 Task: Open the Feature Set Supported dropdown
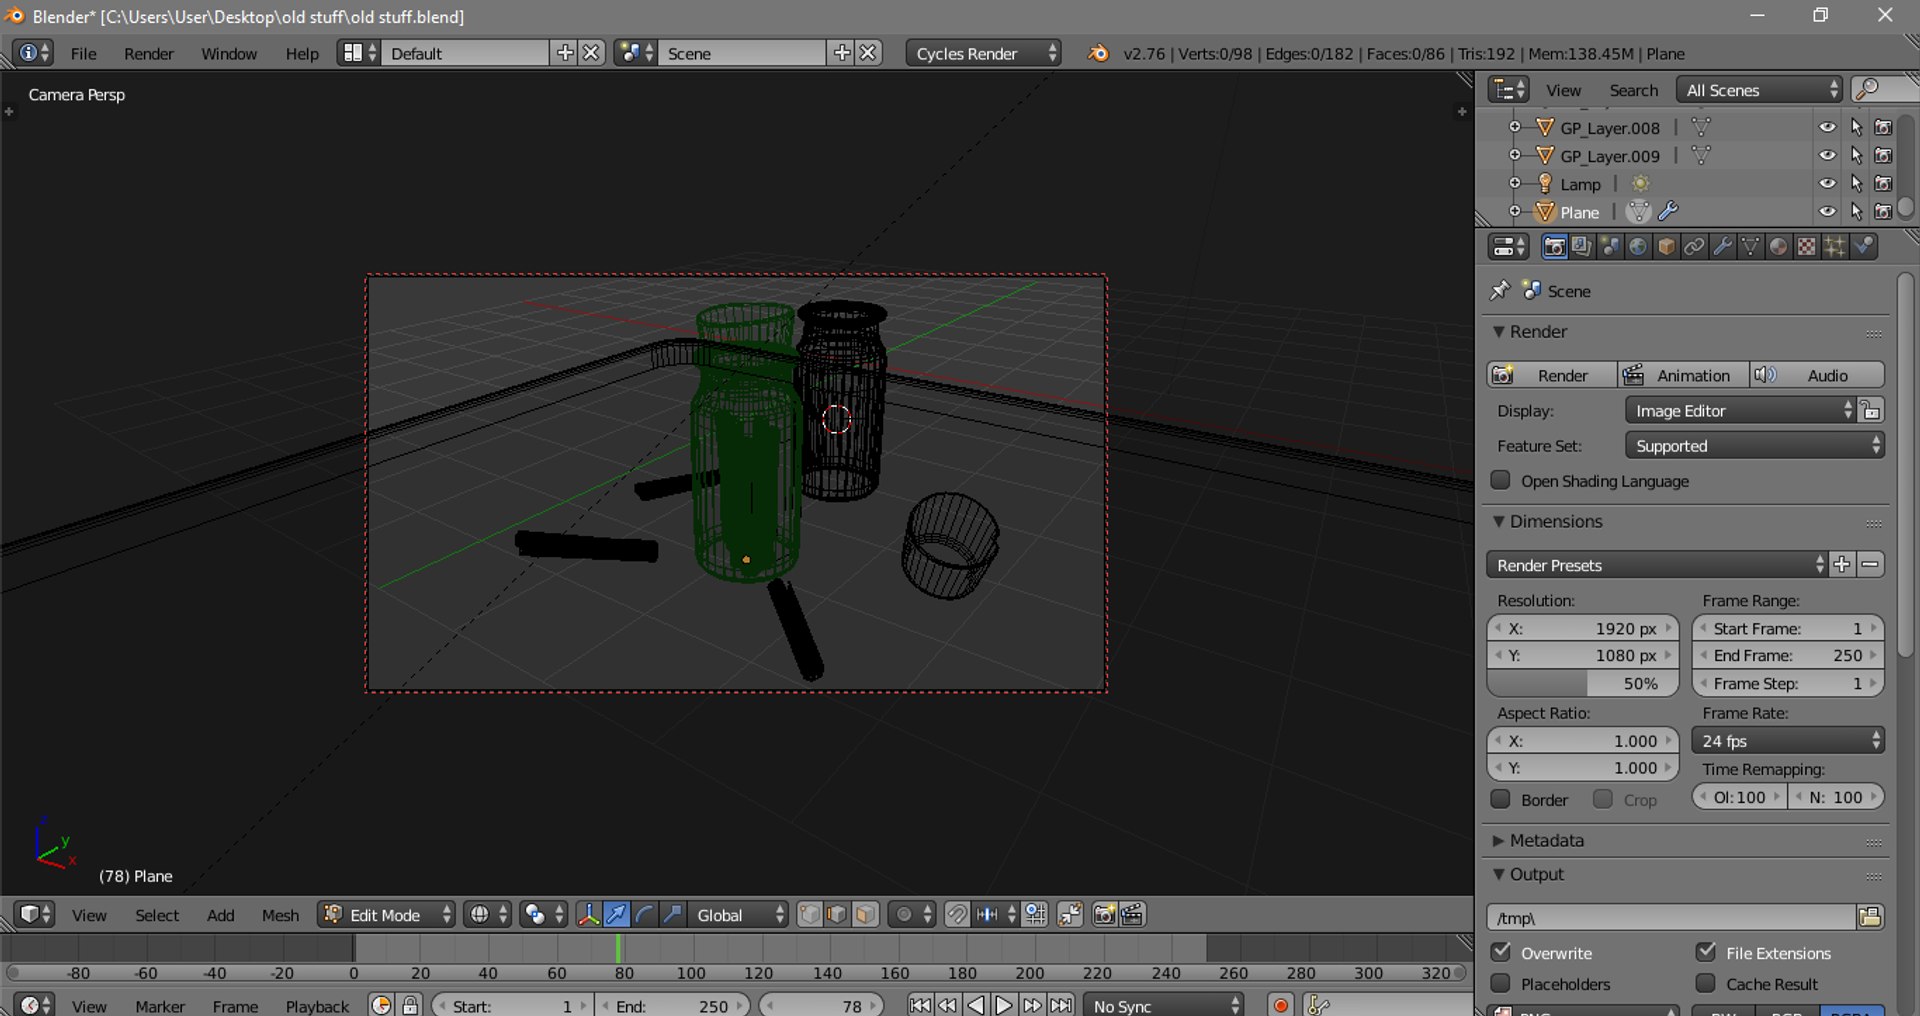(x=1755, y=445)
